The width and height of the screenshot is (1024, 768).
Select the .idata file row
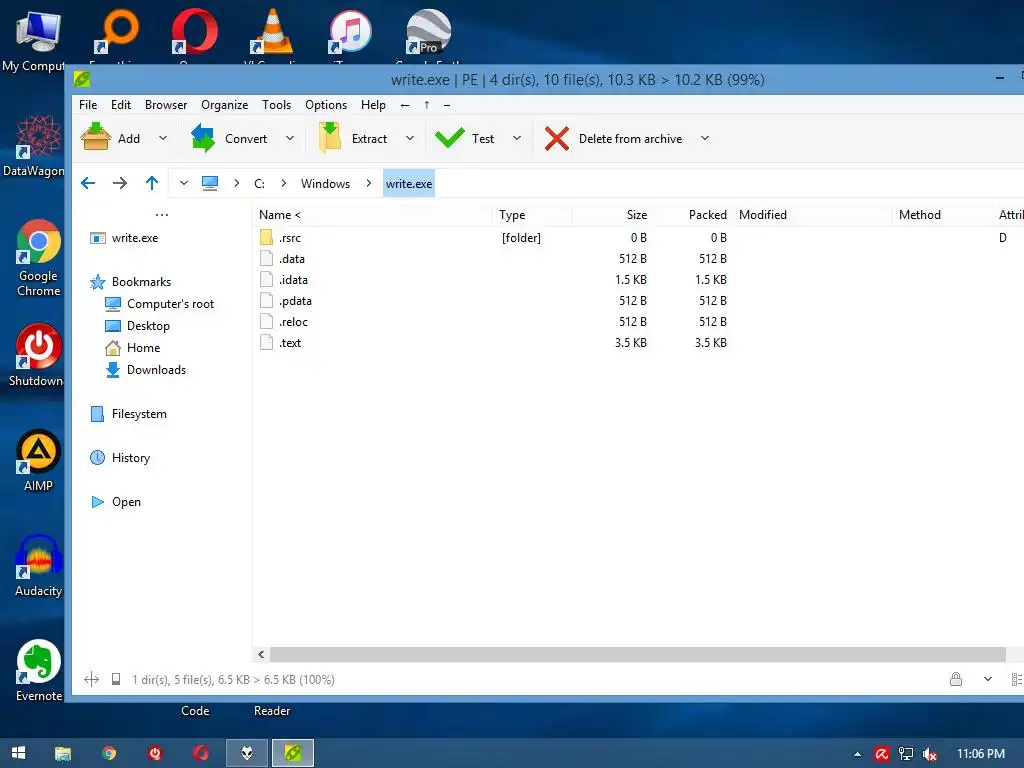(638, 280)
